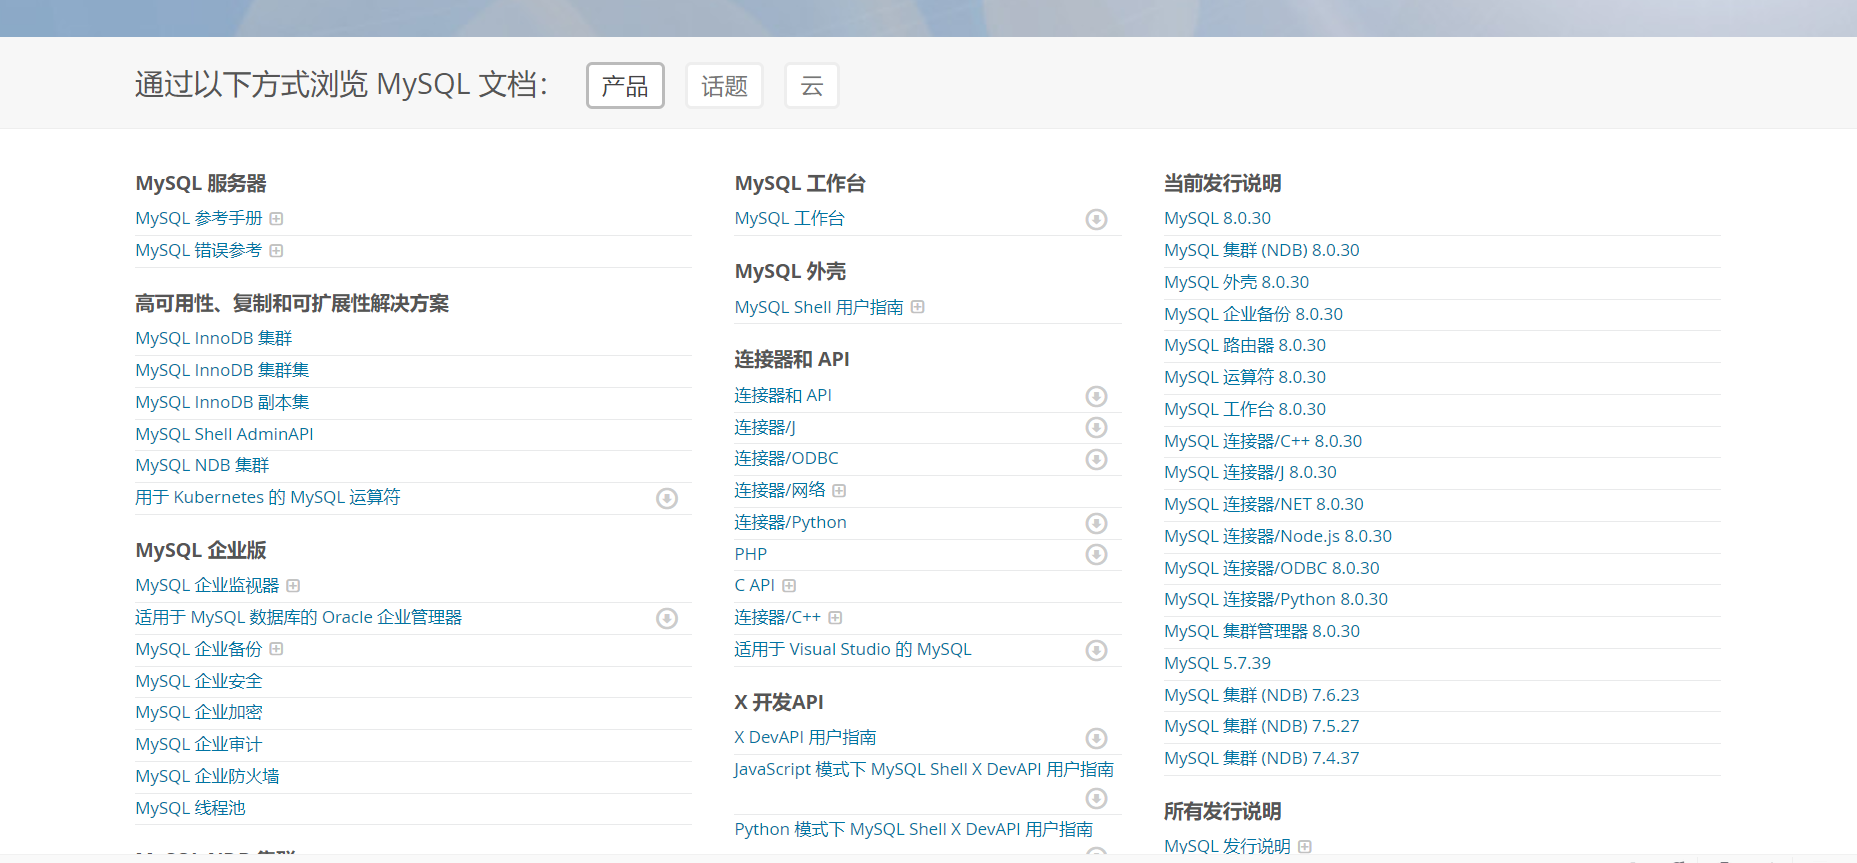Select the 产品 browse tab
This screenshot has width=1857, height=863.
pos(625,86)
